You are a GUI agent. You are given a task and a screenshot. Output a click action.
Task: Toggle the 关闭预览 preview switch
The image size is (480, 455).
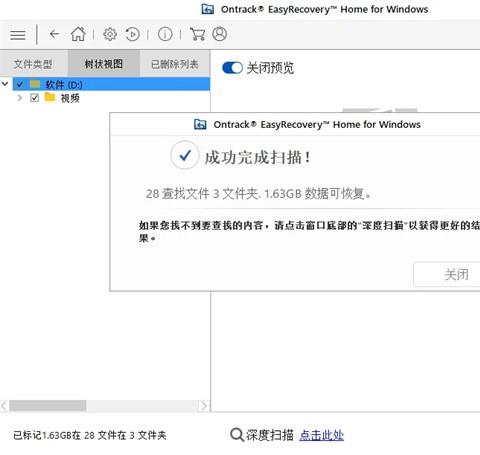click(x=232, y=68)
